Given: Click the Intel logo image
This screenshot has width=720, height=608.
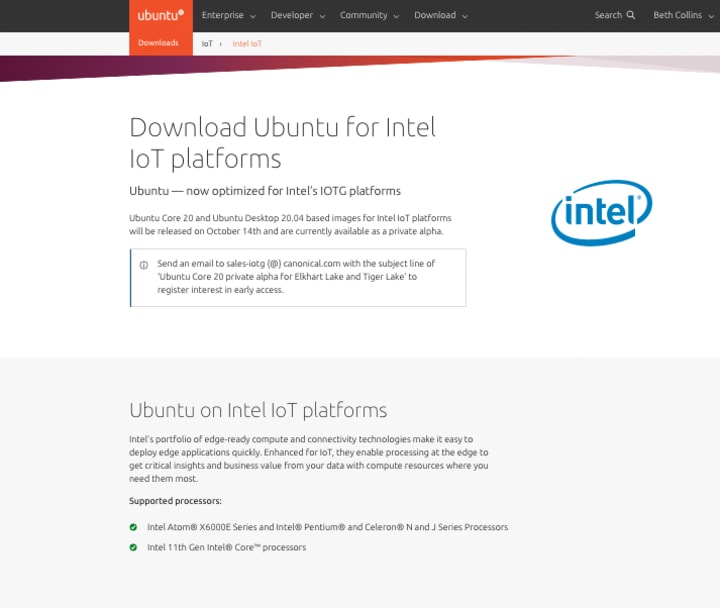Looking at the screenshot, I should (602, 212).
